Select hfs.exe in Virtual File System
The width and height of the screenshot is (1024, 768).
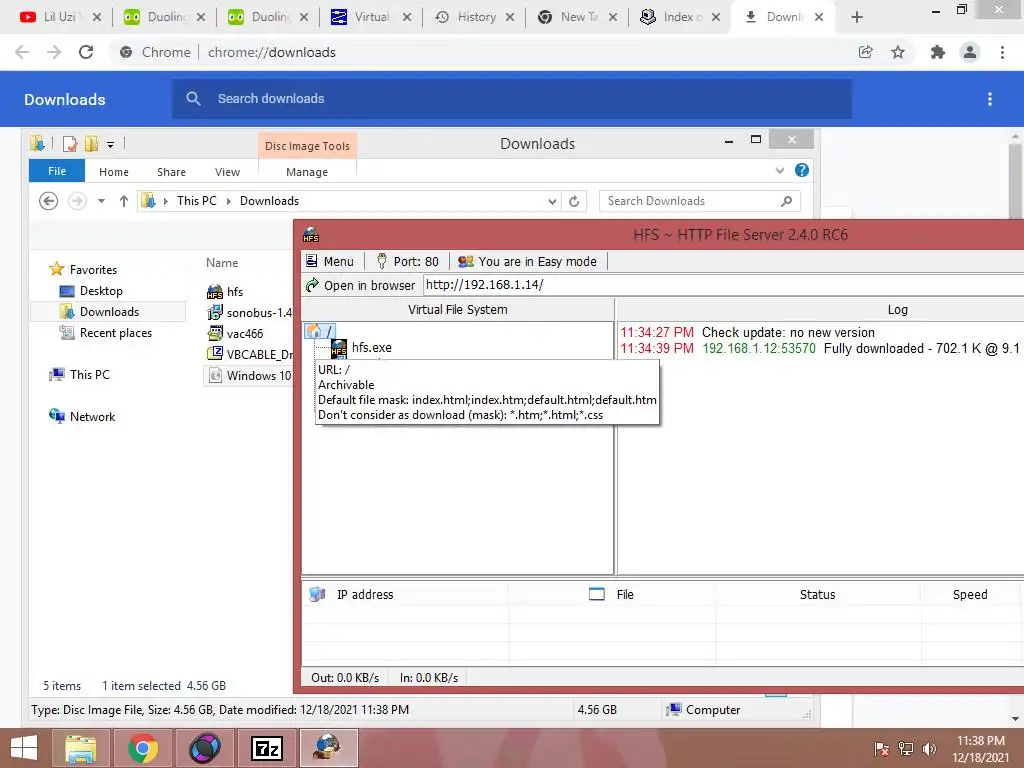click(362, 347)
